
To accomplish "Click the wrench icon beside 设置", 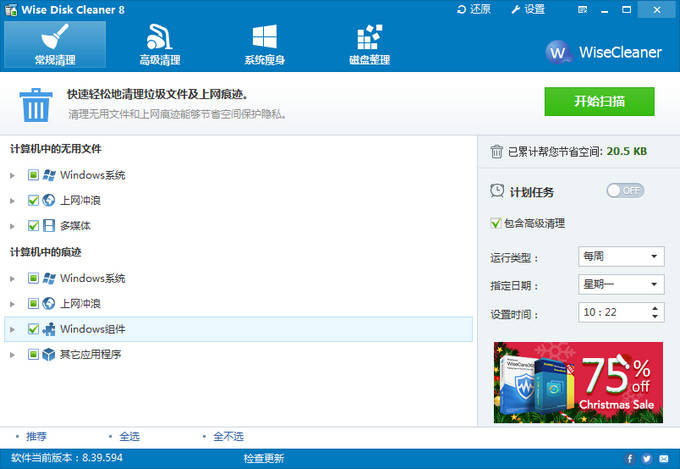I will [516, 10].
